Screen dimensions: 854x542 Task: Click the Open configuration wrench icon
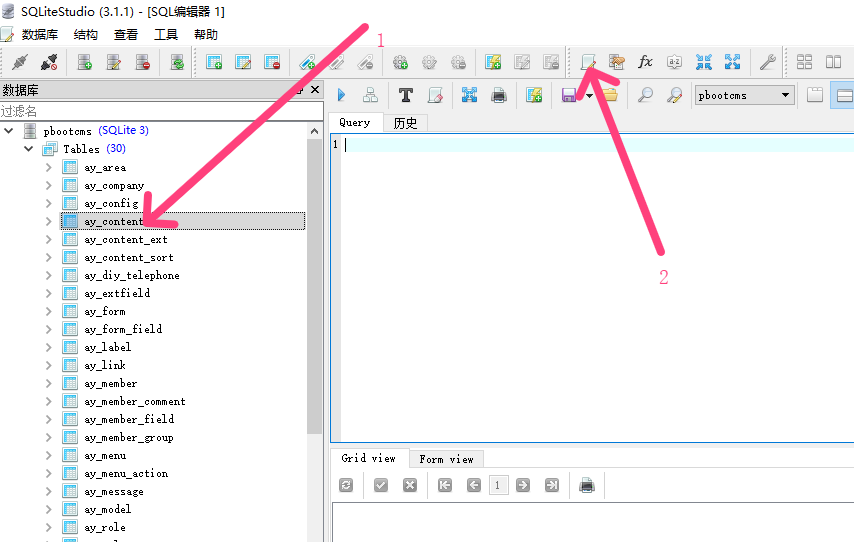(767, 62)
